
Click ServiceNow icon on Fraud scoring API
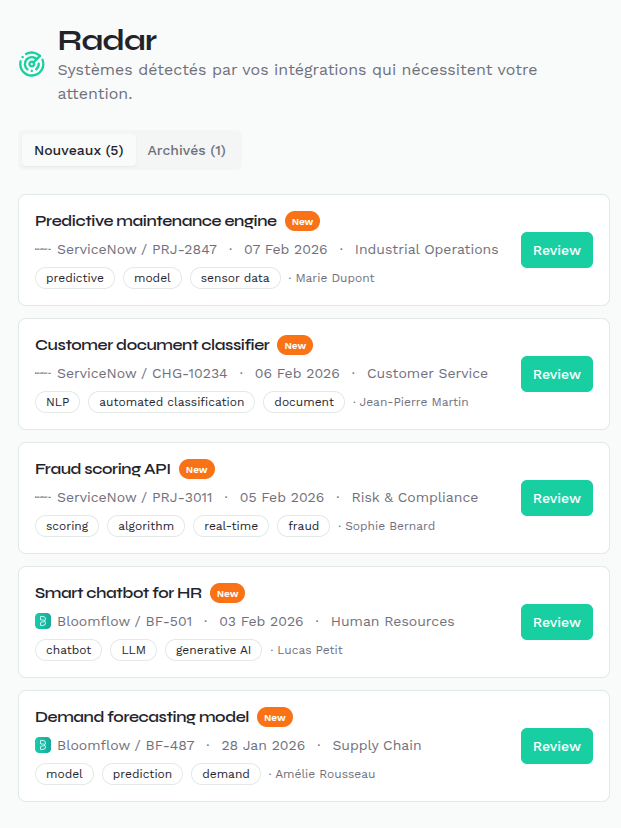click(x=42, y=498)
